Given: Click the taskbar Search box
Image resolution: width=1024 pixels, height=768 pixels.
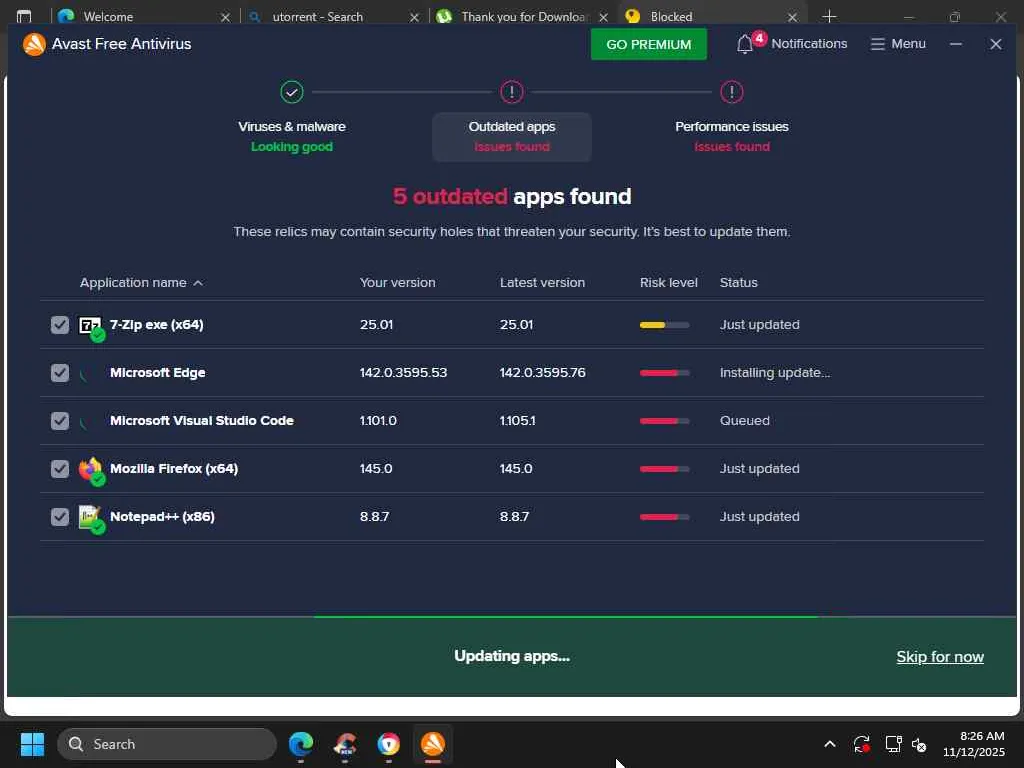Looking at the screenshot, I should tap(167, 744).
